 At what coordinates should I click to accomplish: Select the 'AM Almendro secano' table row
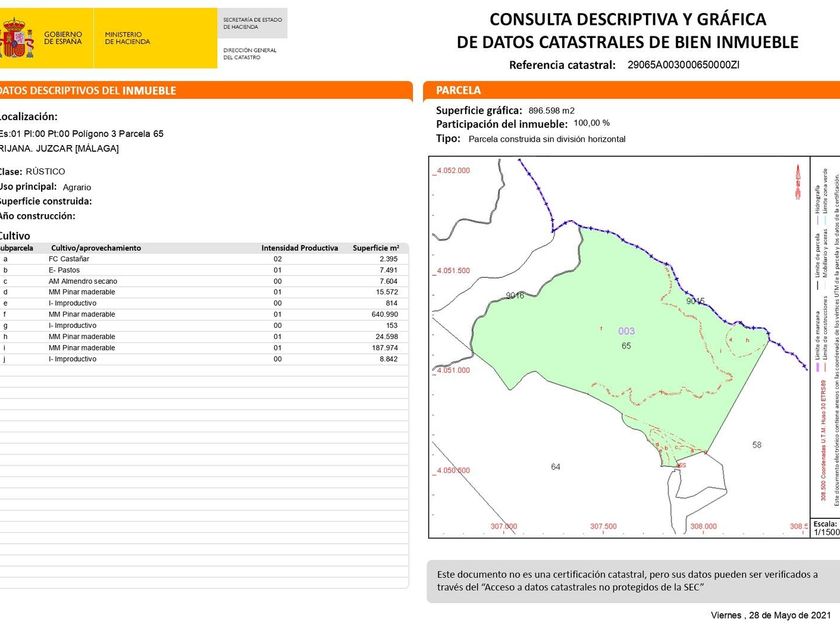[x=204, y=281]
